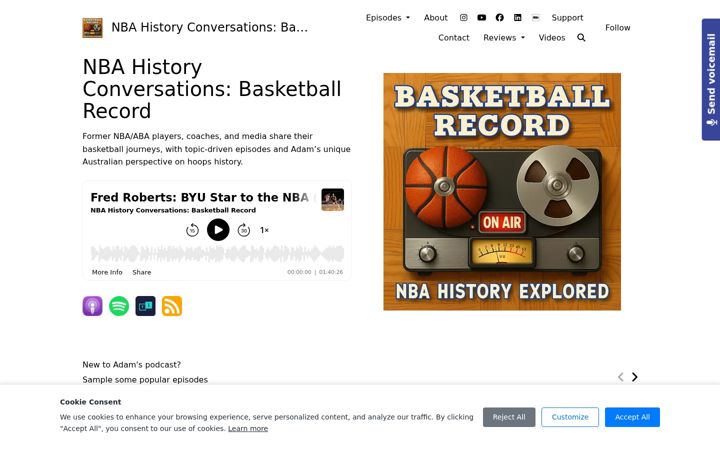
Task: Open the About page
Action: 435,17
